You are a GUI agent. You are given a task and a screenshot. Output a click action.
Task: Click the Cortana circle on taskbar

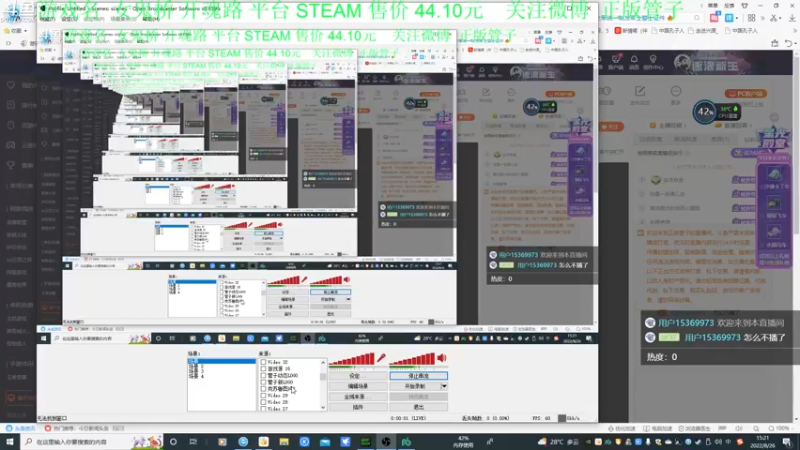173,442
